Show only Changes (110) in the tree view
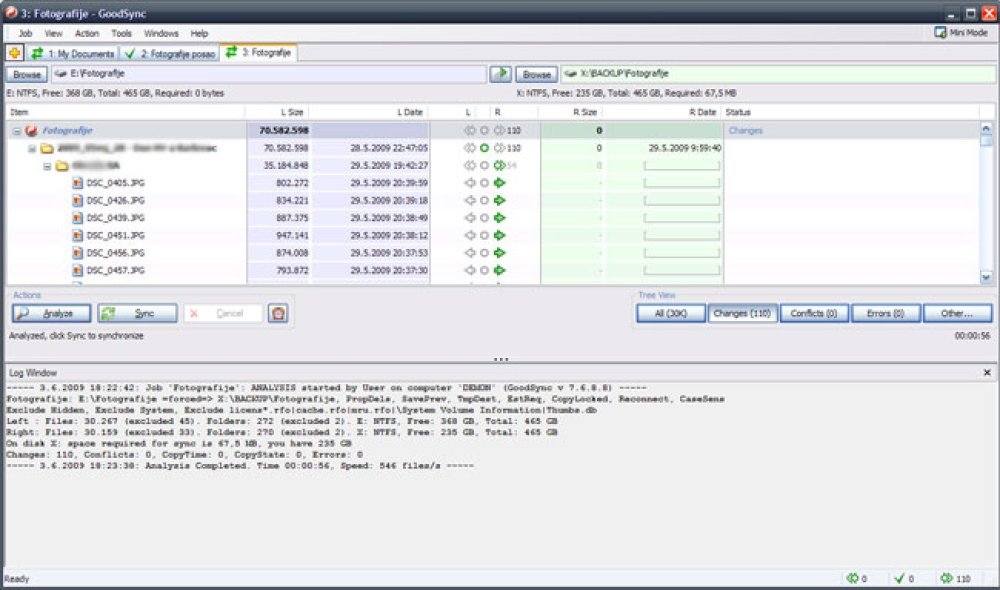1000x590 pixels. coord(742,313)
